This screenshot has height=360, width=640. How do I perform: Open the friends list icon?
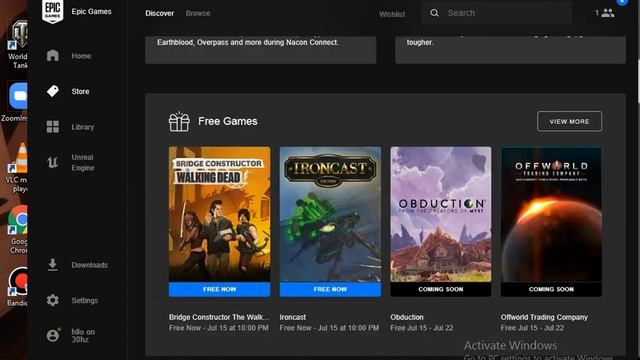[x=608, y=13]
